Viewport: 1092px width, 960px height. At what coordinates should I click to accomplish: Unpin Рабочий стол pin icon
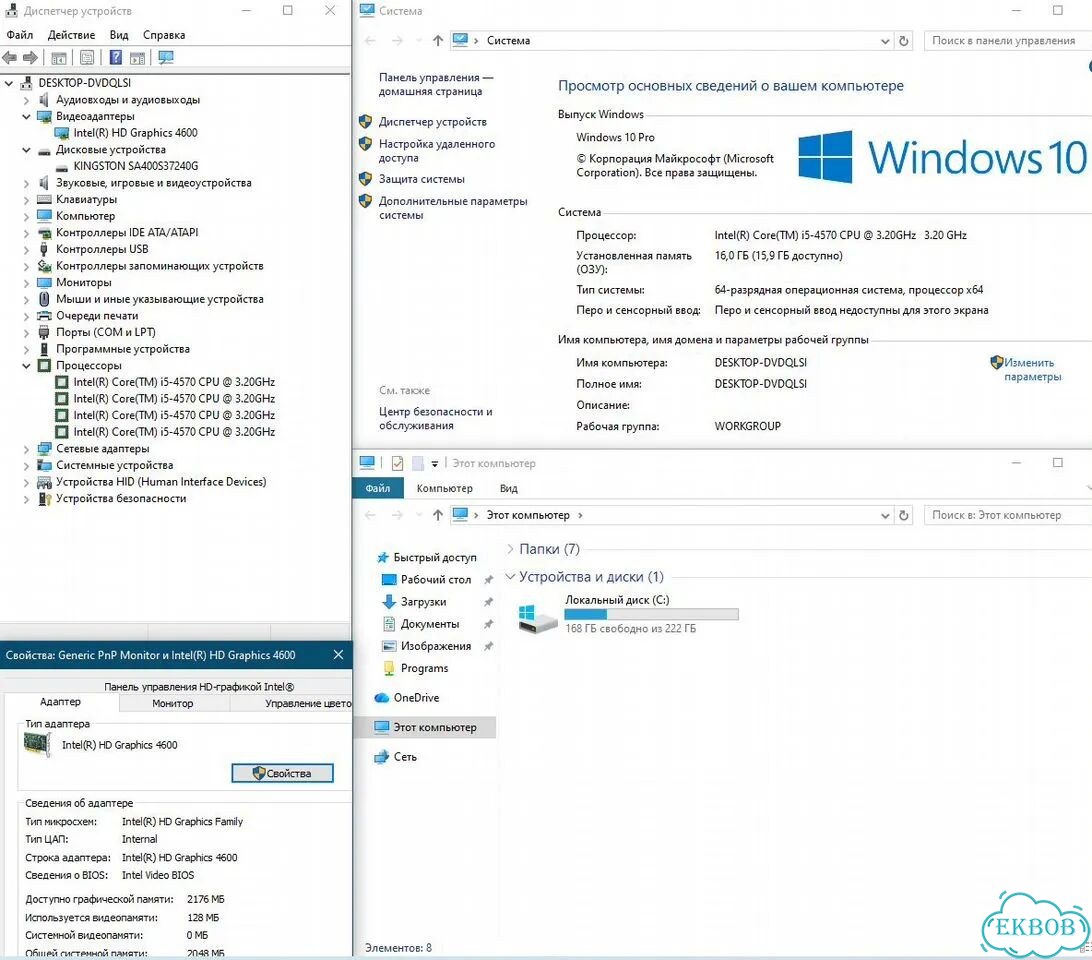coord(488,580)
